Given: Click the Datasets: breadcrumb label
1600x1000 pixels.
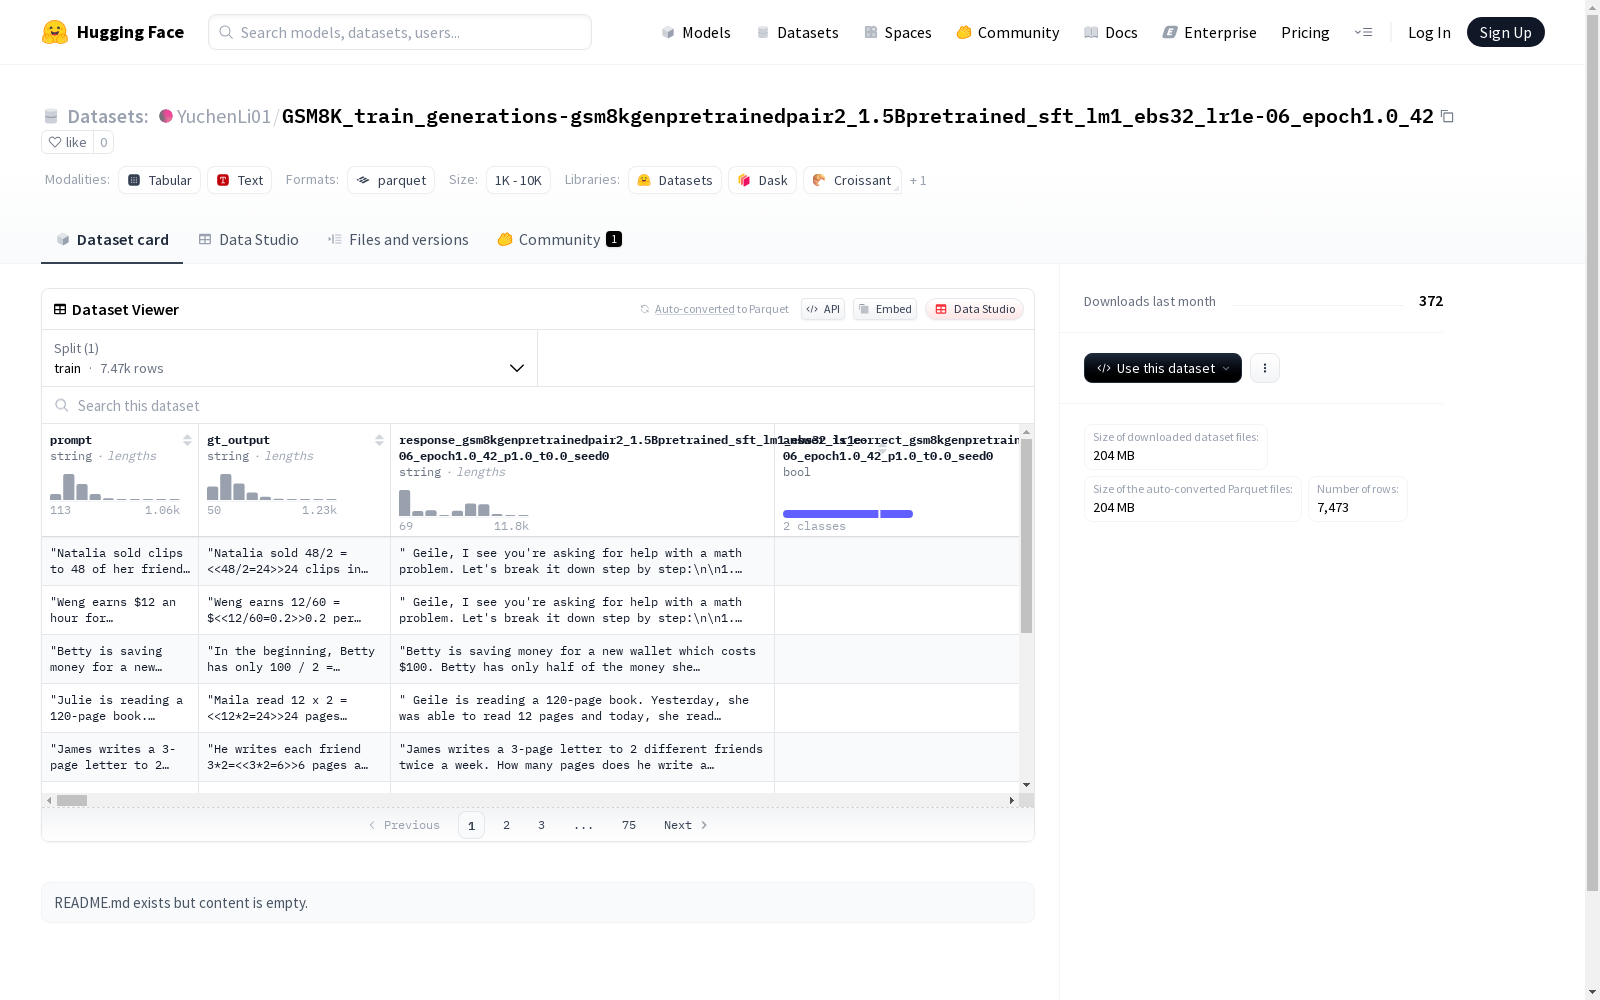Looking at the screenshot, I should coord(107,116).
